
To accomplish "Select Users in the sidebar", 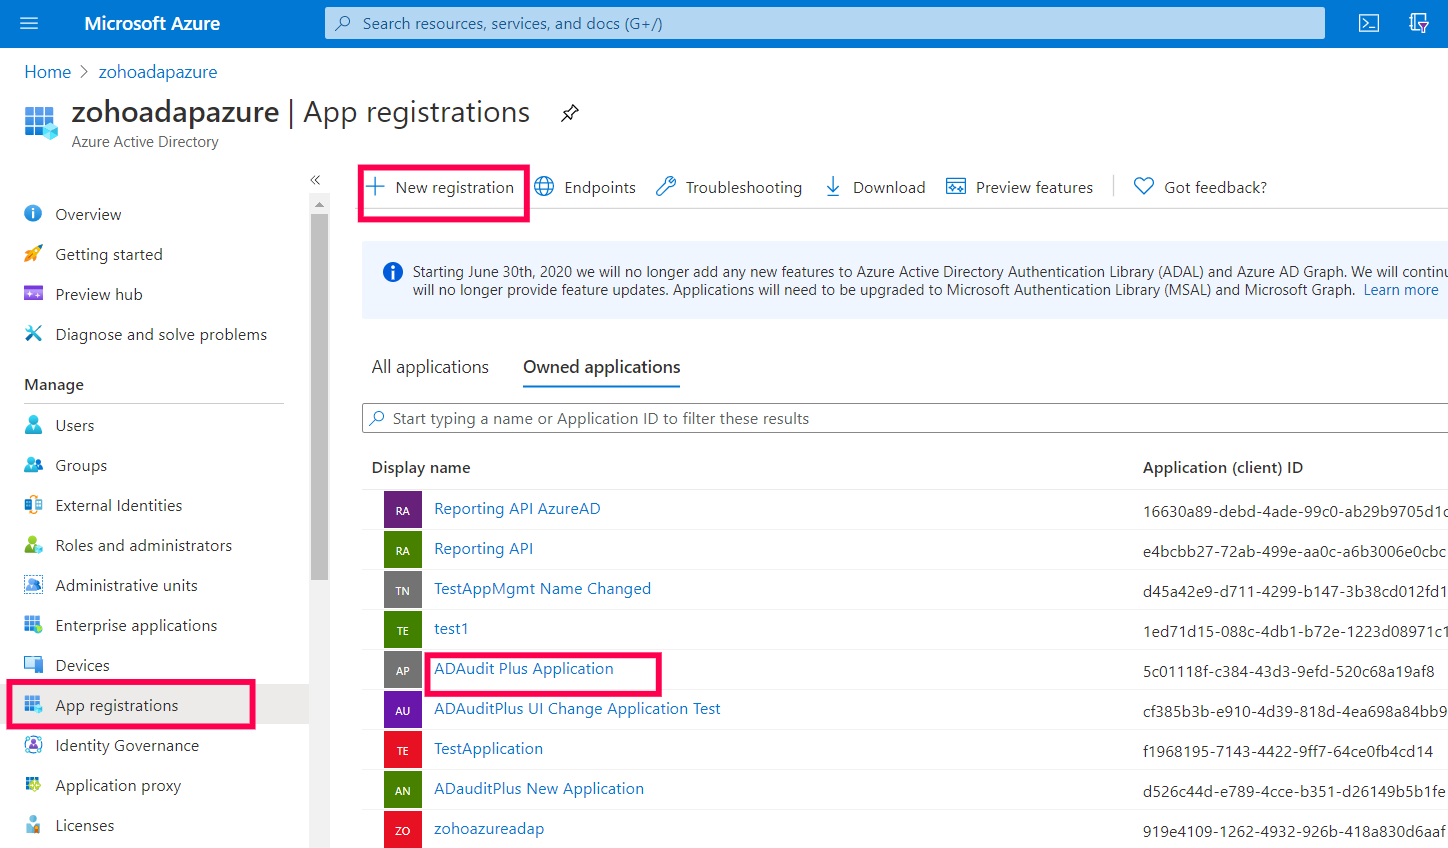I will pos(73,424).
